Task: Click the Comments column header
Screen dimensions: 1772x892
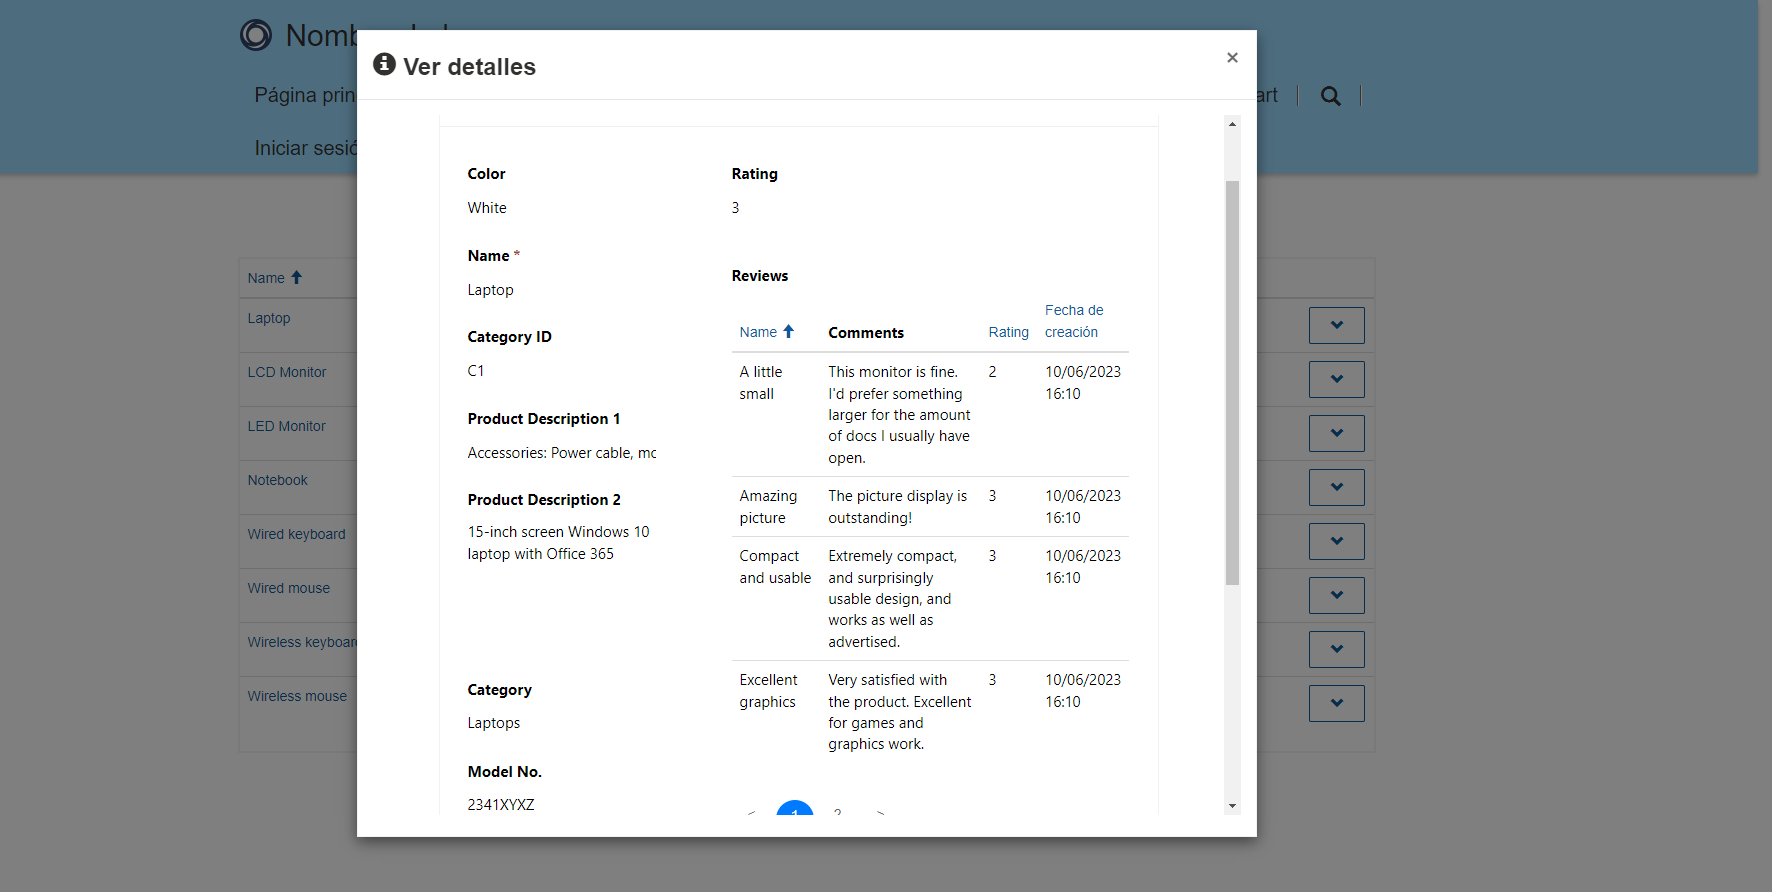Action: click(x=866, y=333)
